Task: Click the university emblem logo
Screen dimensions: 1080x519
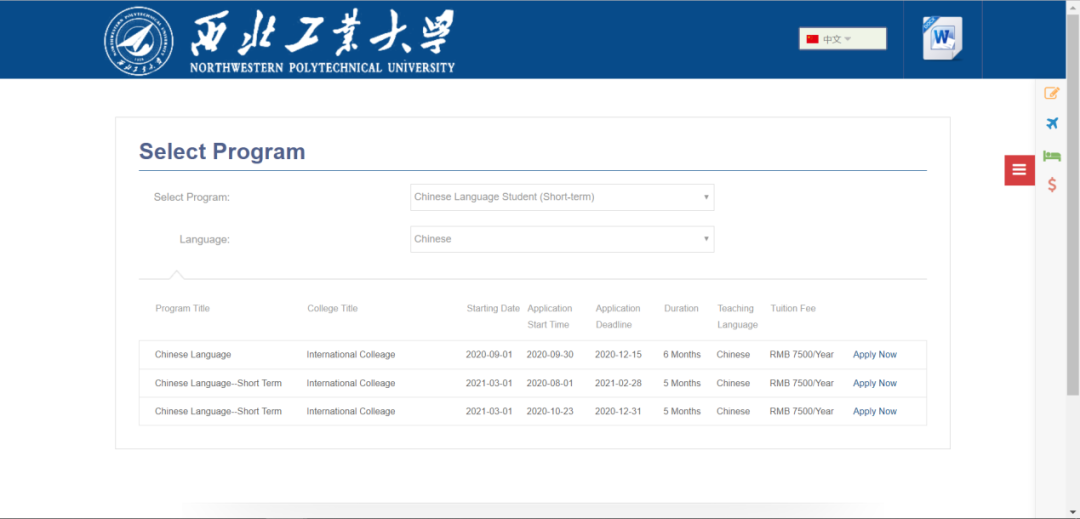Action: 139,41
